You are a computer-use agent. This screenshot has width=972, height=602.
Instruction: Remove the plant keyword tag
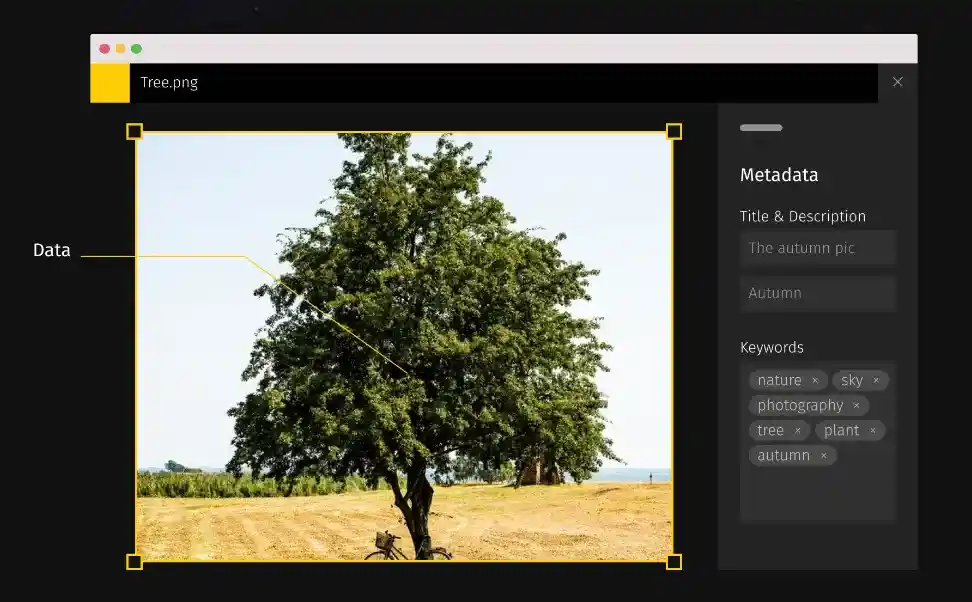pyautogui.click(x=872, y=430)
